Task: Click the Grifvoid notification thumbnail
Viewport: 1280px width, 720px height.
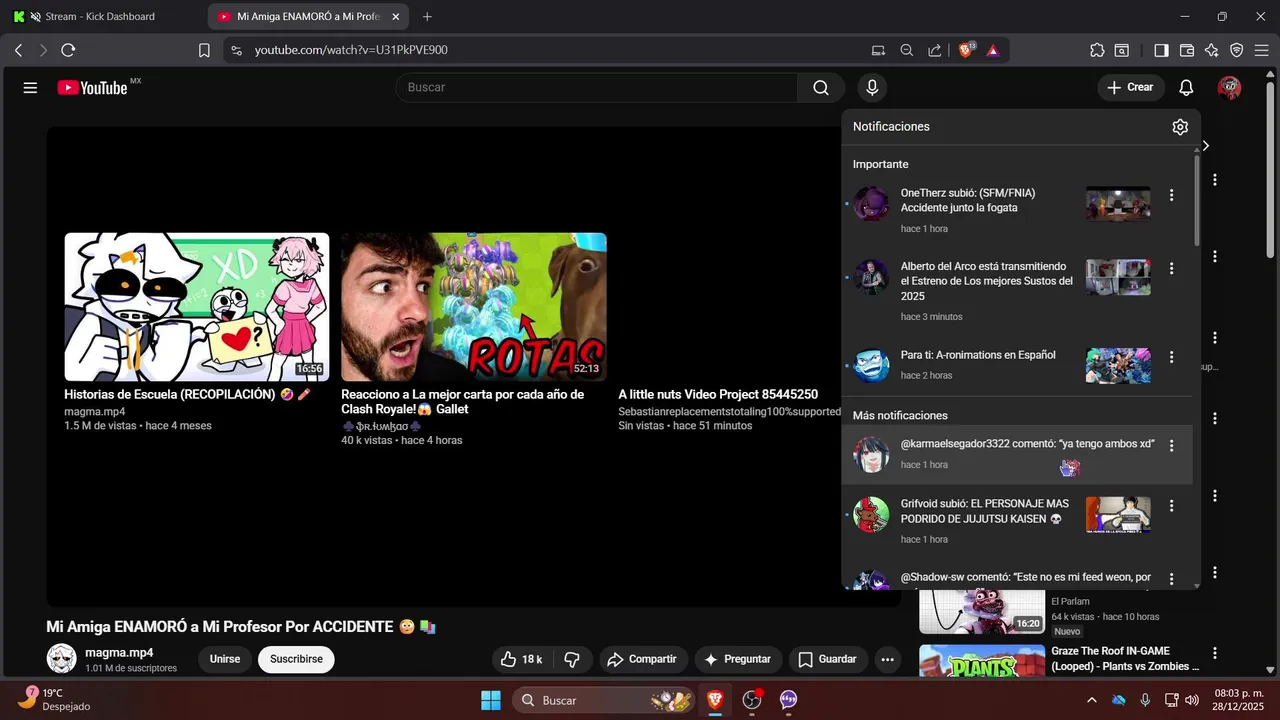Action: pos(1118,515)
